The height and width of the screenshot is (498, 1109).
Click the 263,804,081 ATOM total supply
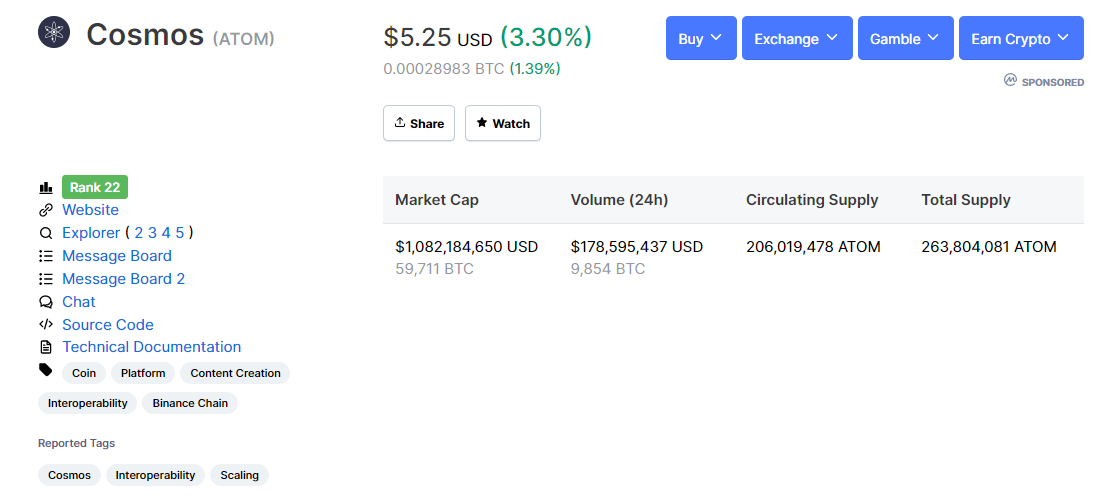[x=989, y=247]
